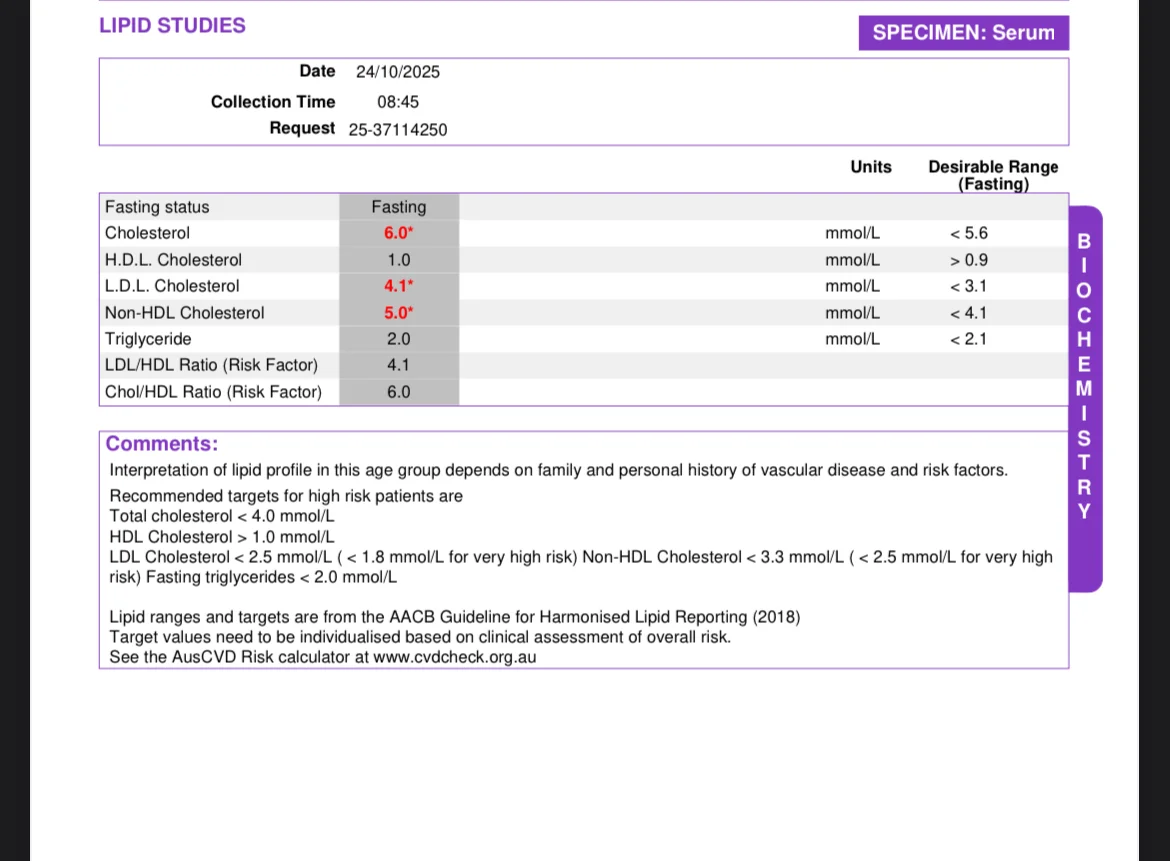The image size is (1170, 861).
Task: Select the < 5.6 cholesterol desirable range
Action: [969, 233]
